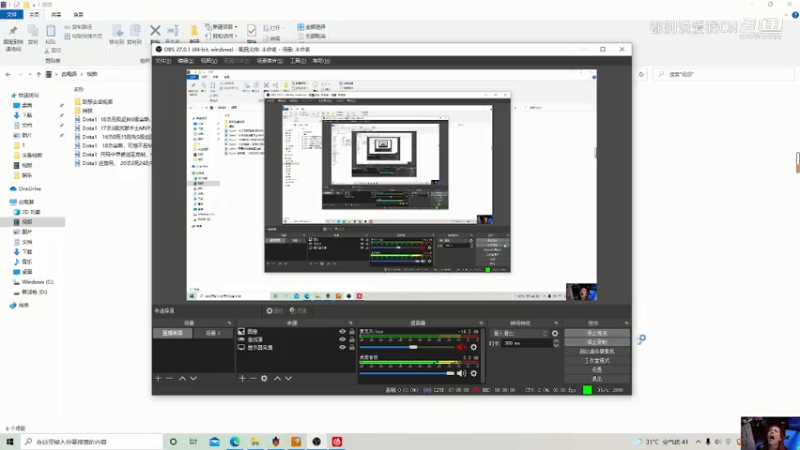
Task: Open the Open dropdown in Explorer ribbon
Action: pos(273,28)
